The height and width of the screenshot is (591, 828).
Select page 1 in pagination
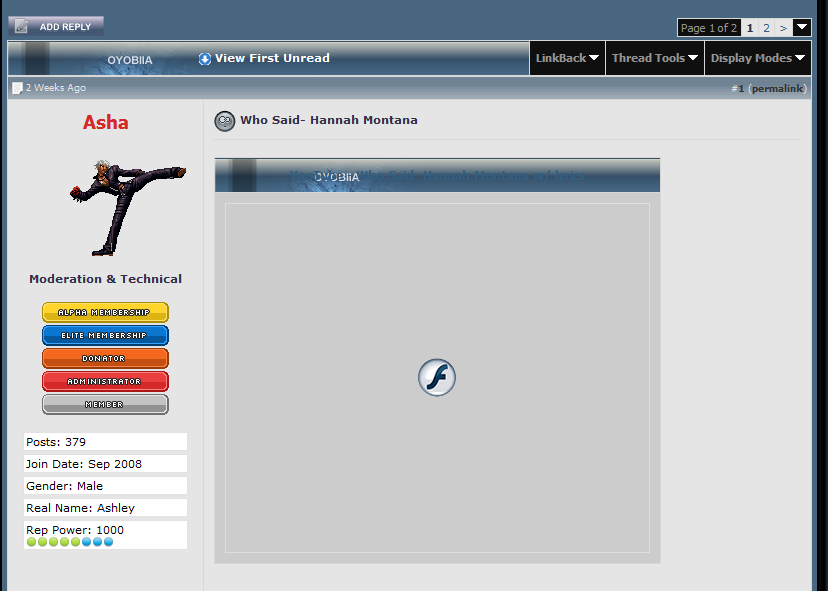pos(749,28)
